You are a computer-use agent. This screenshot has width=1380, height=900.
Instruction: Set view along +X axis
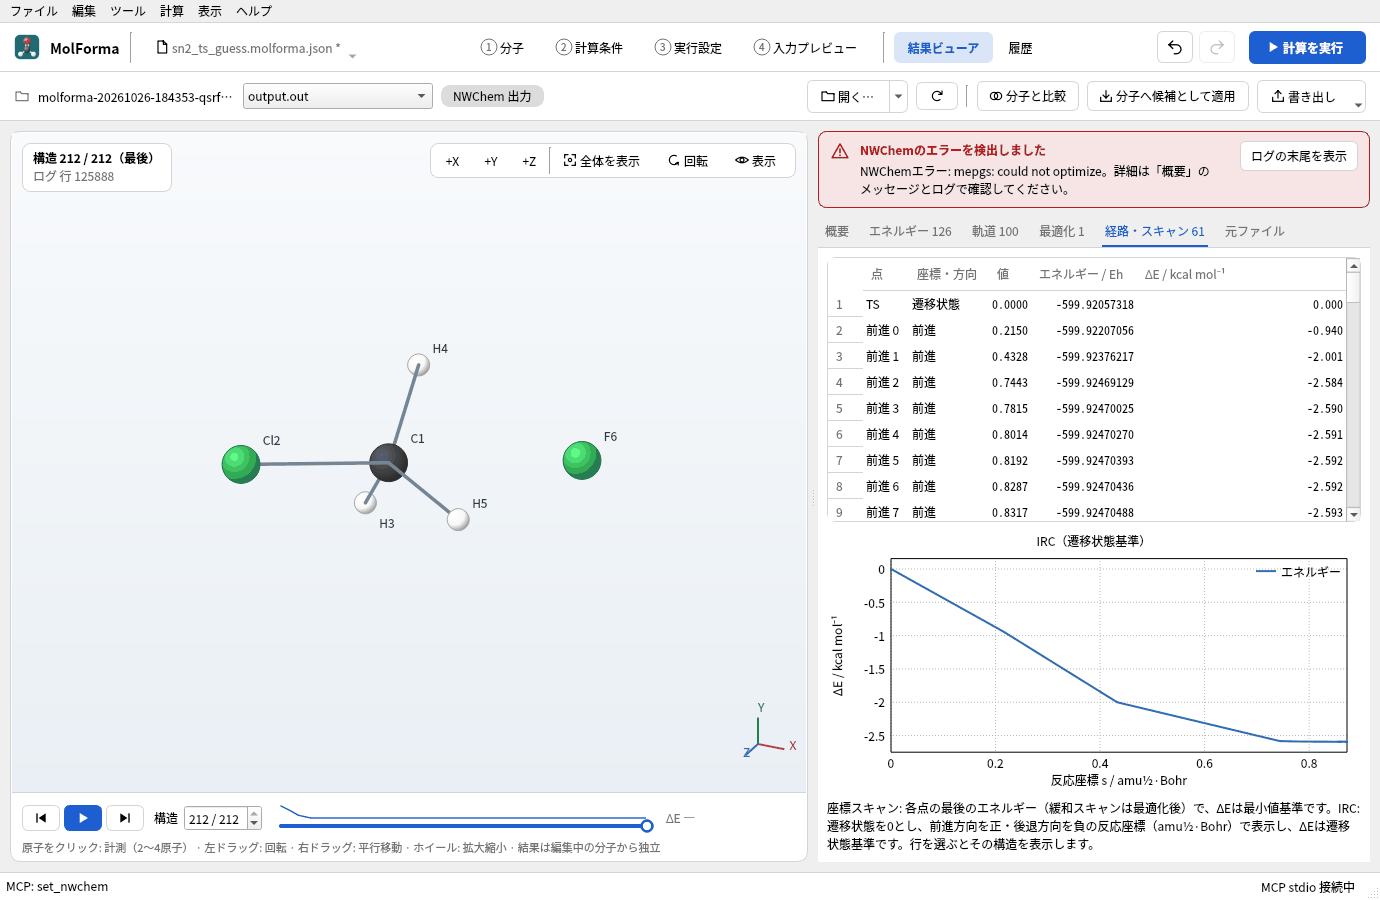452,161
